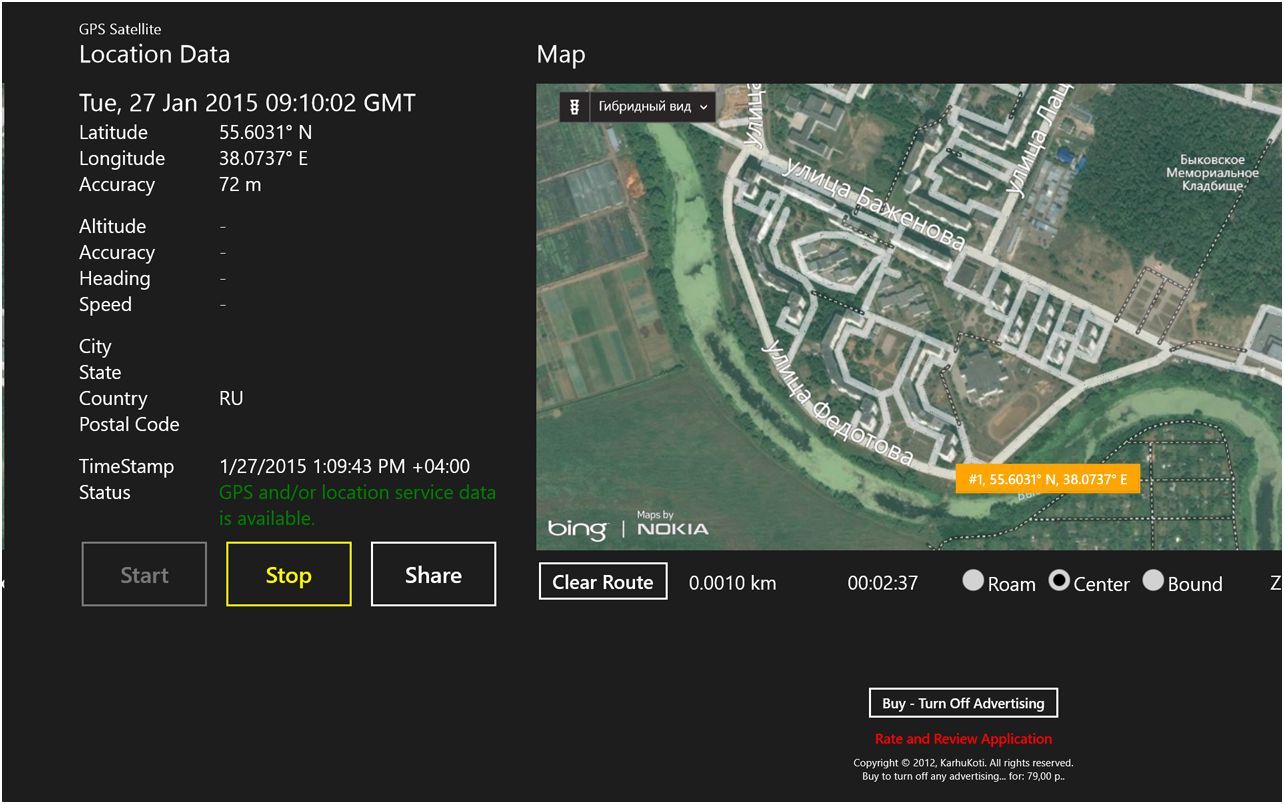Click the Bing logo on the map
The image size is (1284, 804).
coord(577,528)
